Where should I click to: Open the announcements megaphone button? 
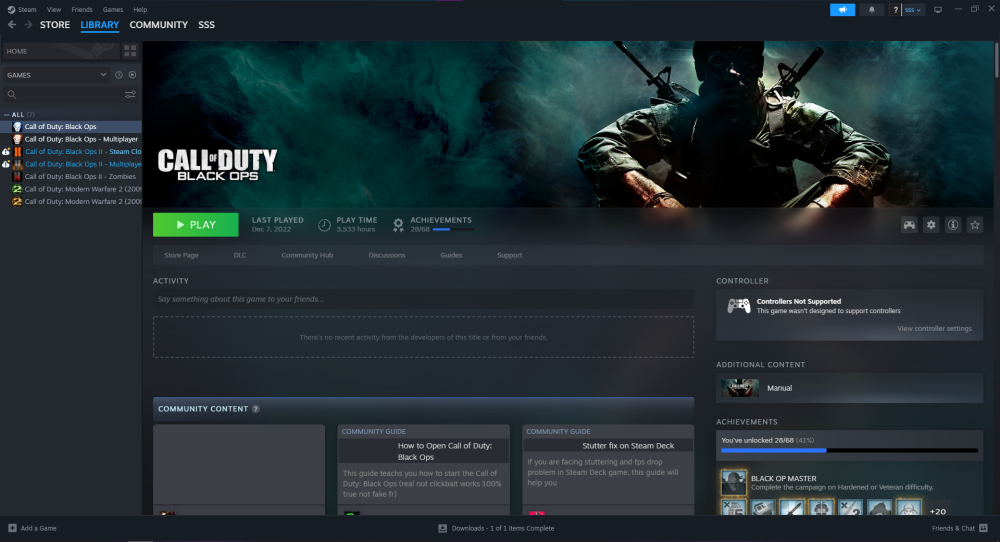pos(842,10)
